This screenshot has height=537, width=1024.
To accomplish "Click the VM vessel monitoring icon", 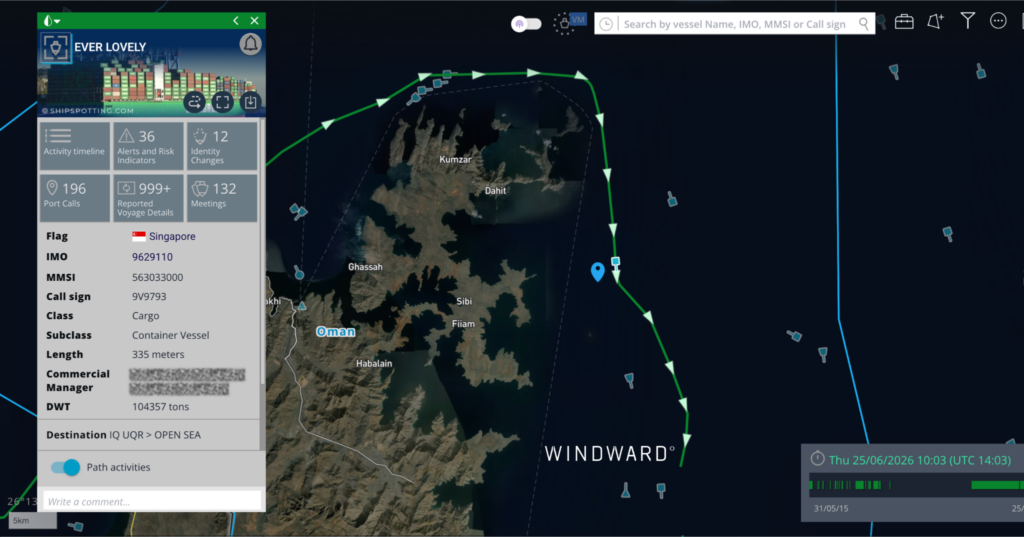I will click(x=569, y=23).
